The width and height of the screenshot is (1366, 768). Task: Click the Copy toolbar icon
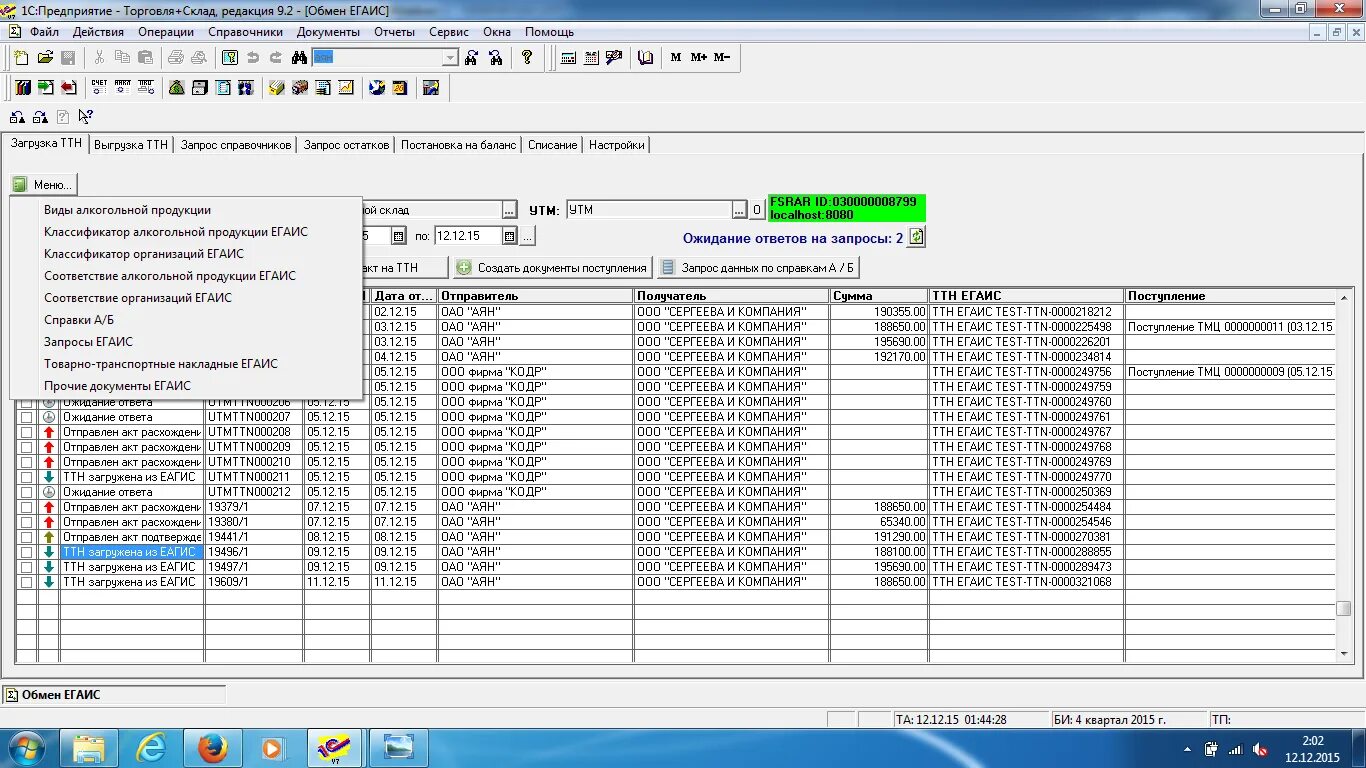click(122, 58)
